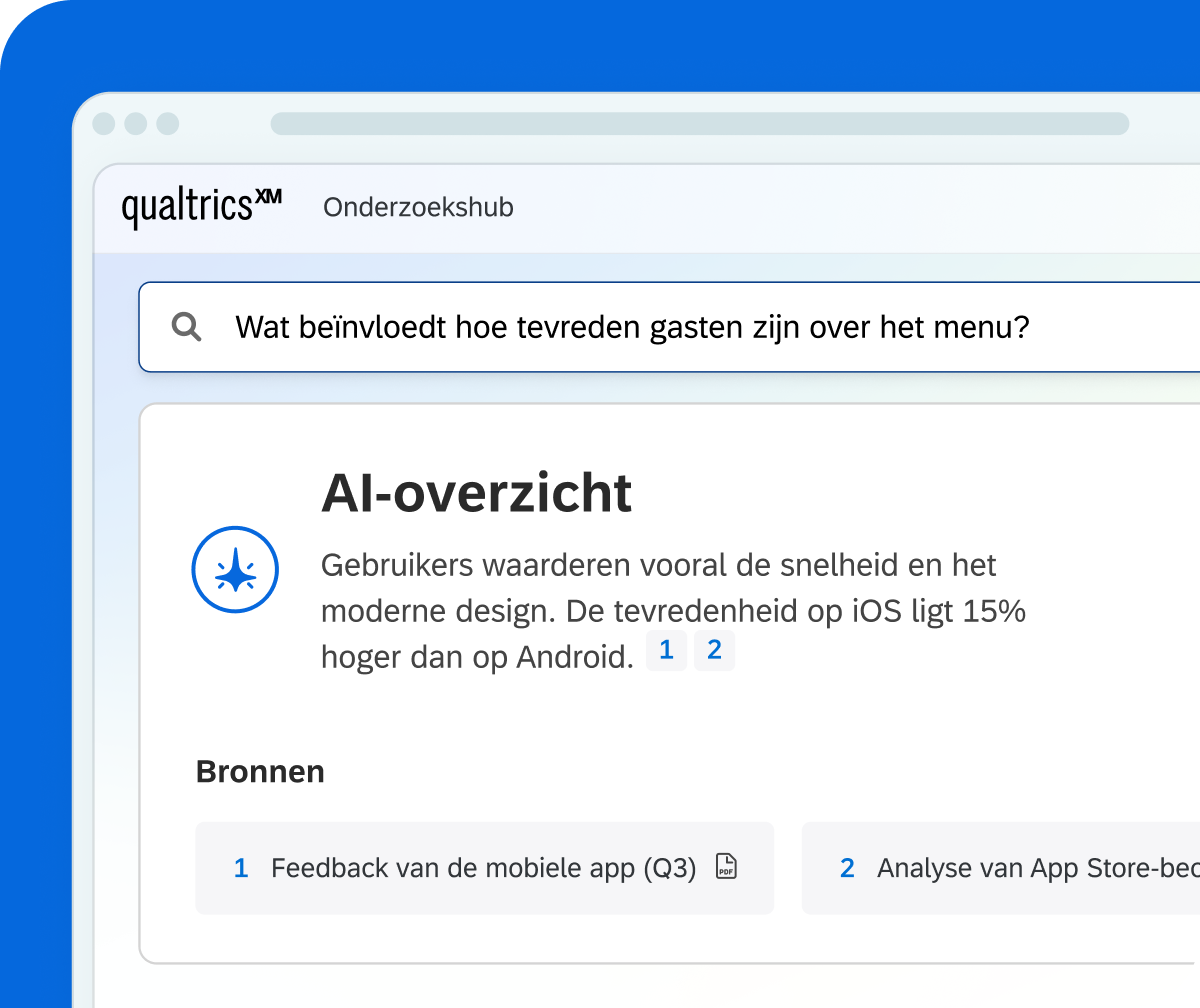Click the search field with menu question
The width and height of the screenshot is (1200, 1008).
click(669, 327)
